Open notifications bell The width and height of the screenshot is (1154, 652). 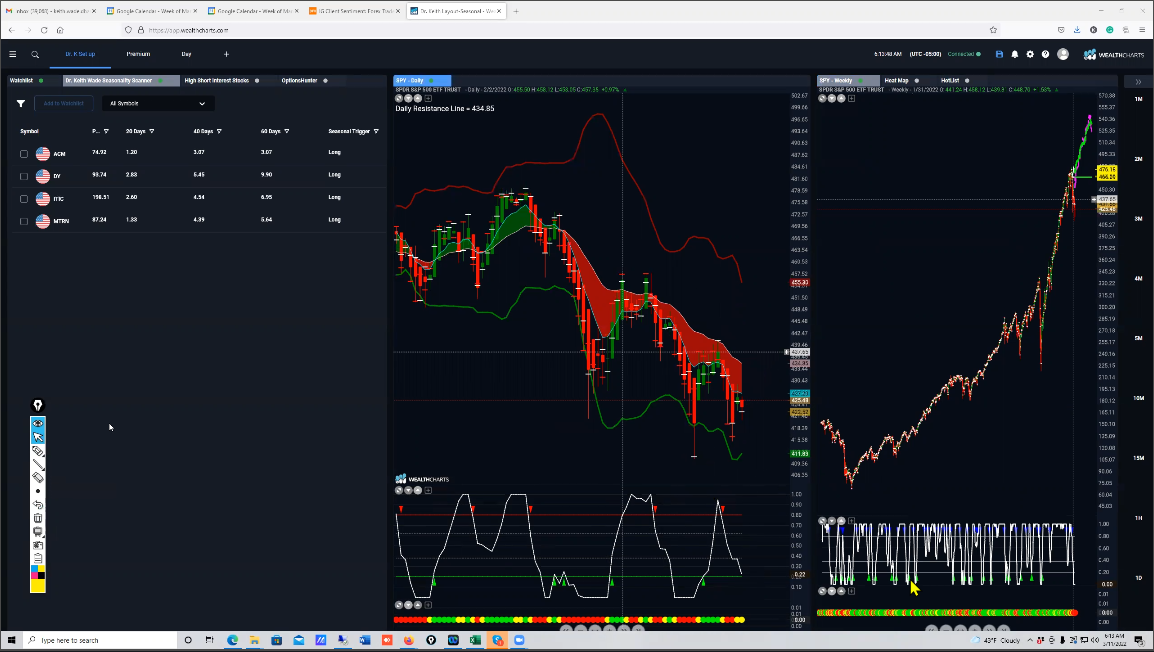click(1014, 54)
